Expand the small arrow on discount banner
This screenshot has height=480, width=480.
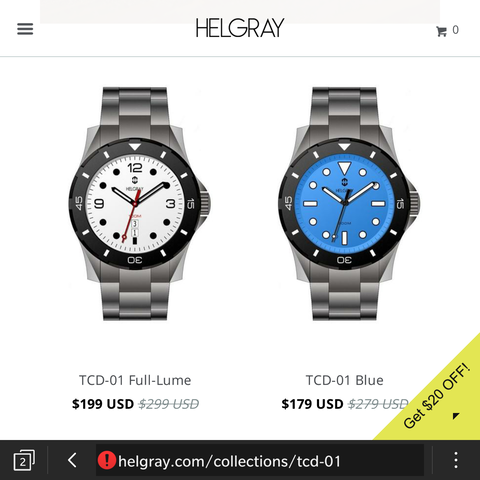point(456,416)
